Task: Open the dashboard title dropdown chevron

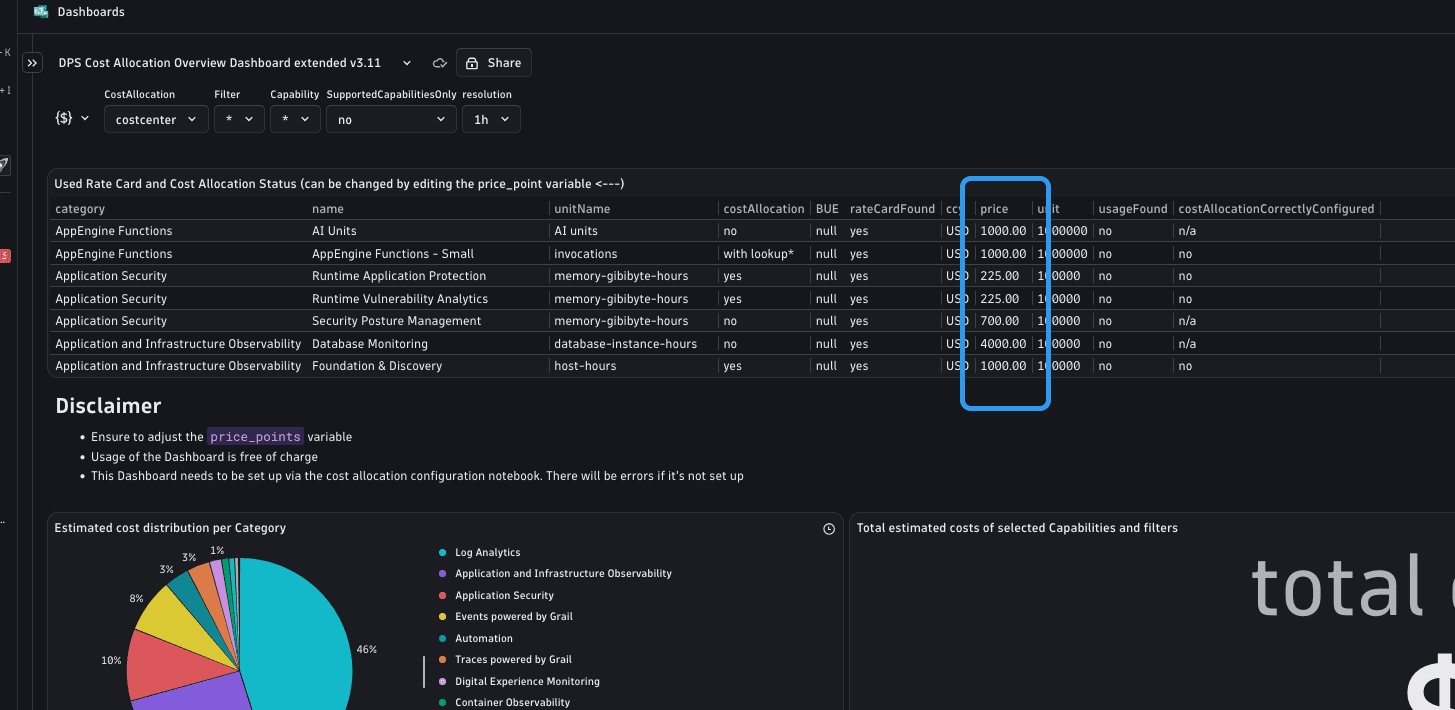Action: click(407, 63)
